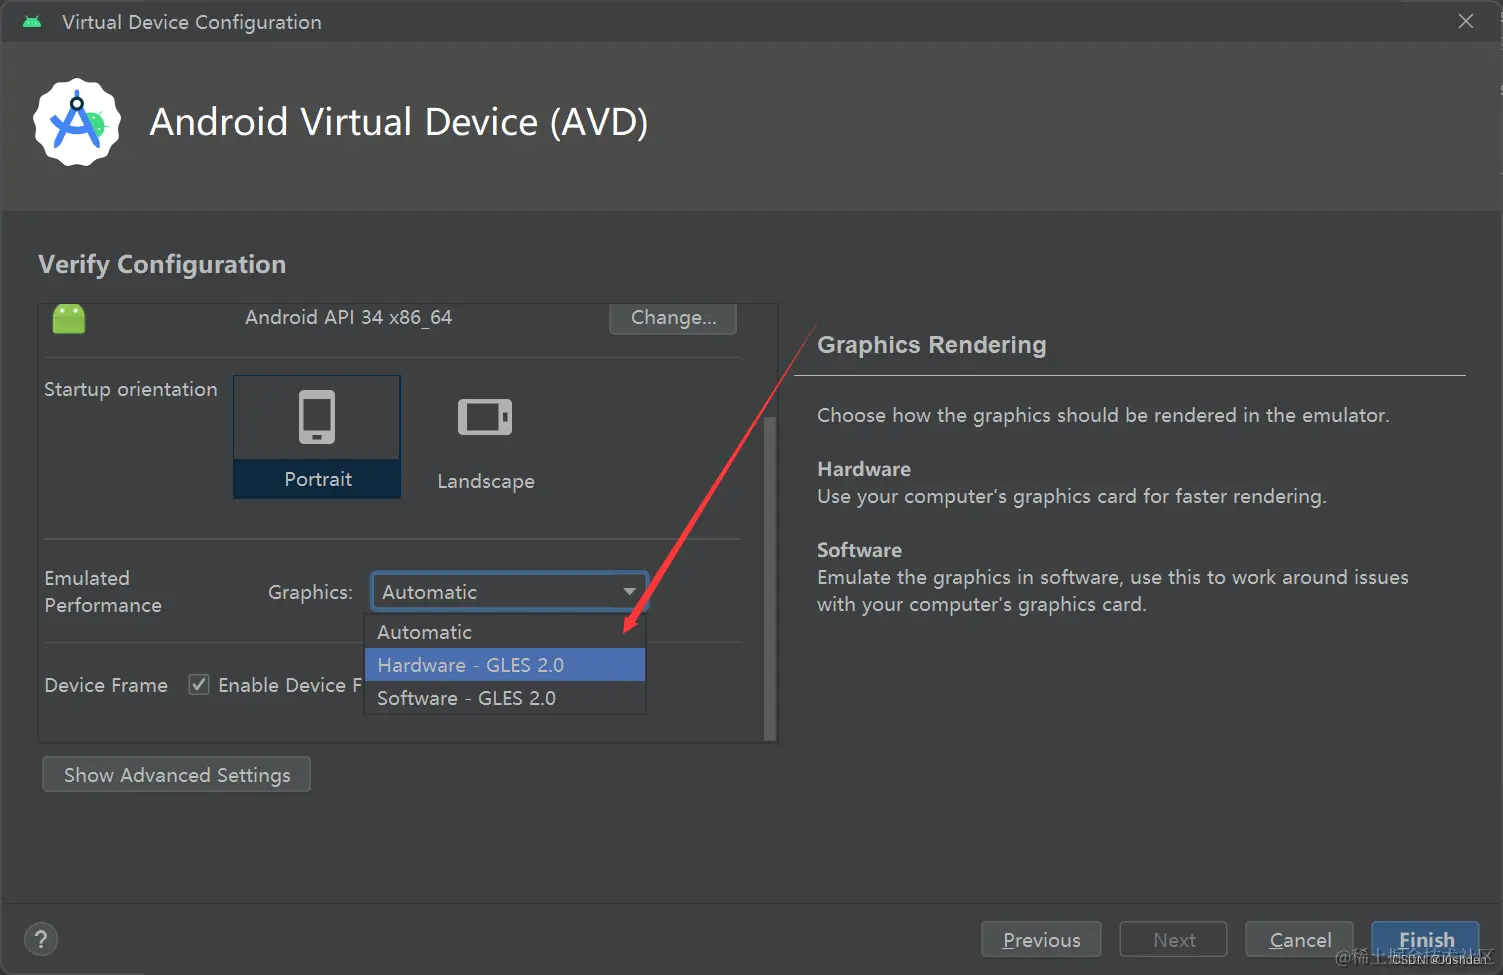Screen dimensions: 1503x975
Task: Toggle Enable Device Frame checkbox
Action: pos(199,685)
